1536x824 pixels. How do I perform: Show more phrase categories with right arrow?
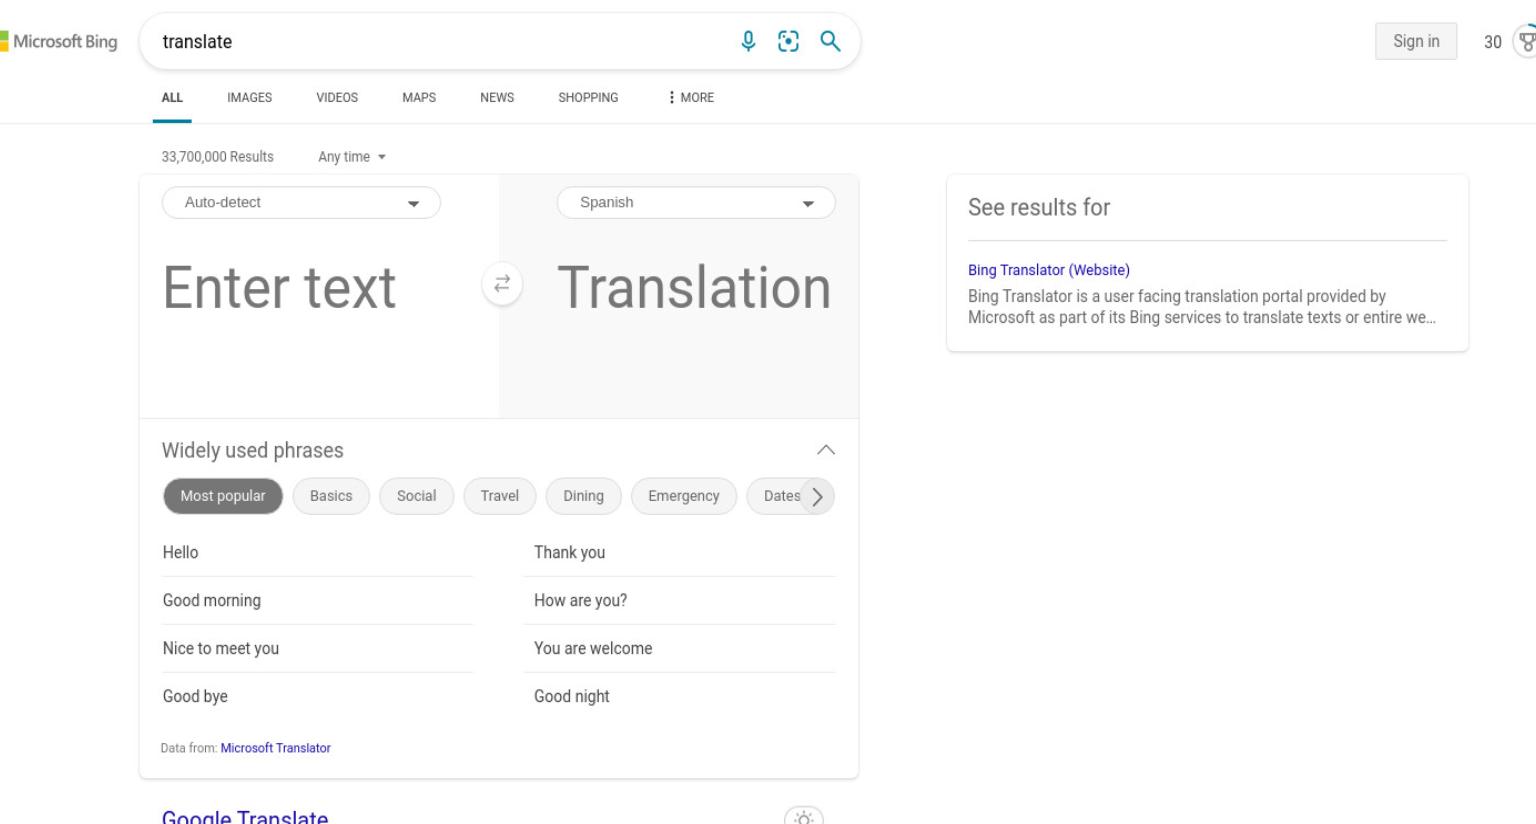coord(817,496)
